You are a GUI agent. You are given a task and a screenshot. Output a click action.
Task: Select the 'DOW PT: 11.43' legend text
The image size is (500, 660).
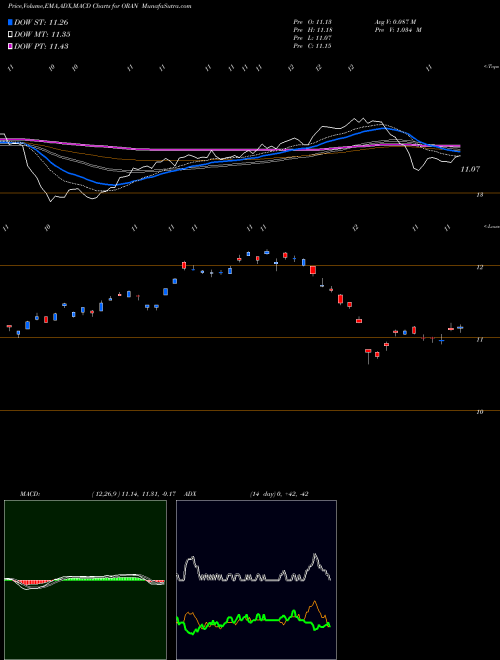(x=41, y=46)
